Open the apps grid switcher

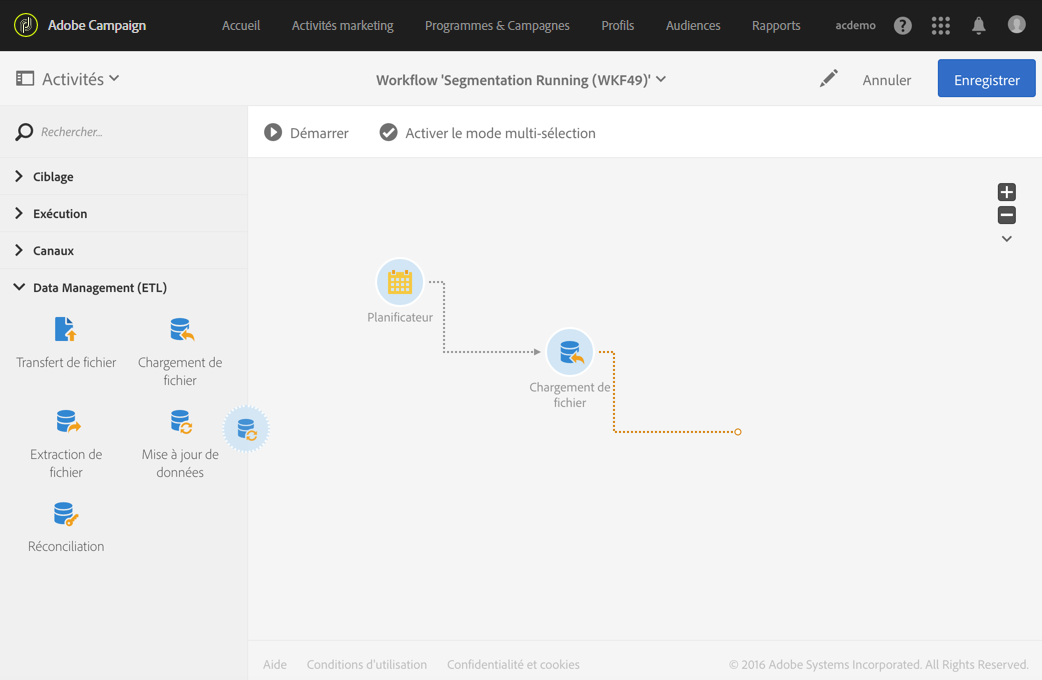click(941, 26)
